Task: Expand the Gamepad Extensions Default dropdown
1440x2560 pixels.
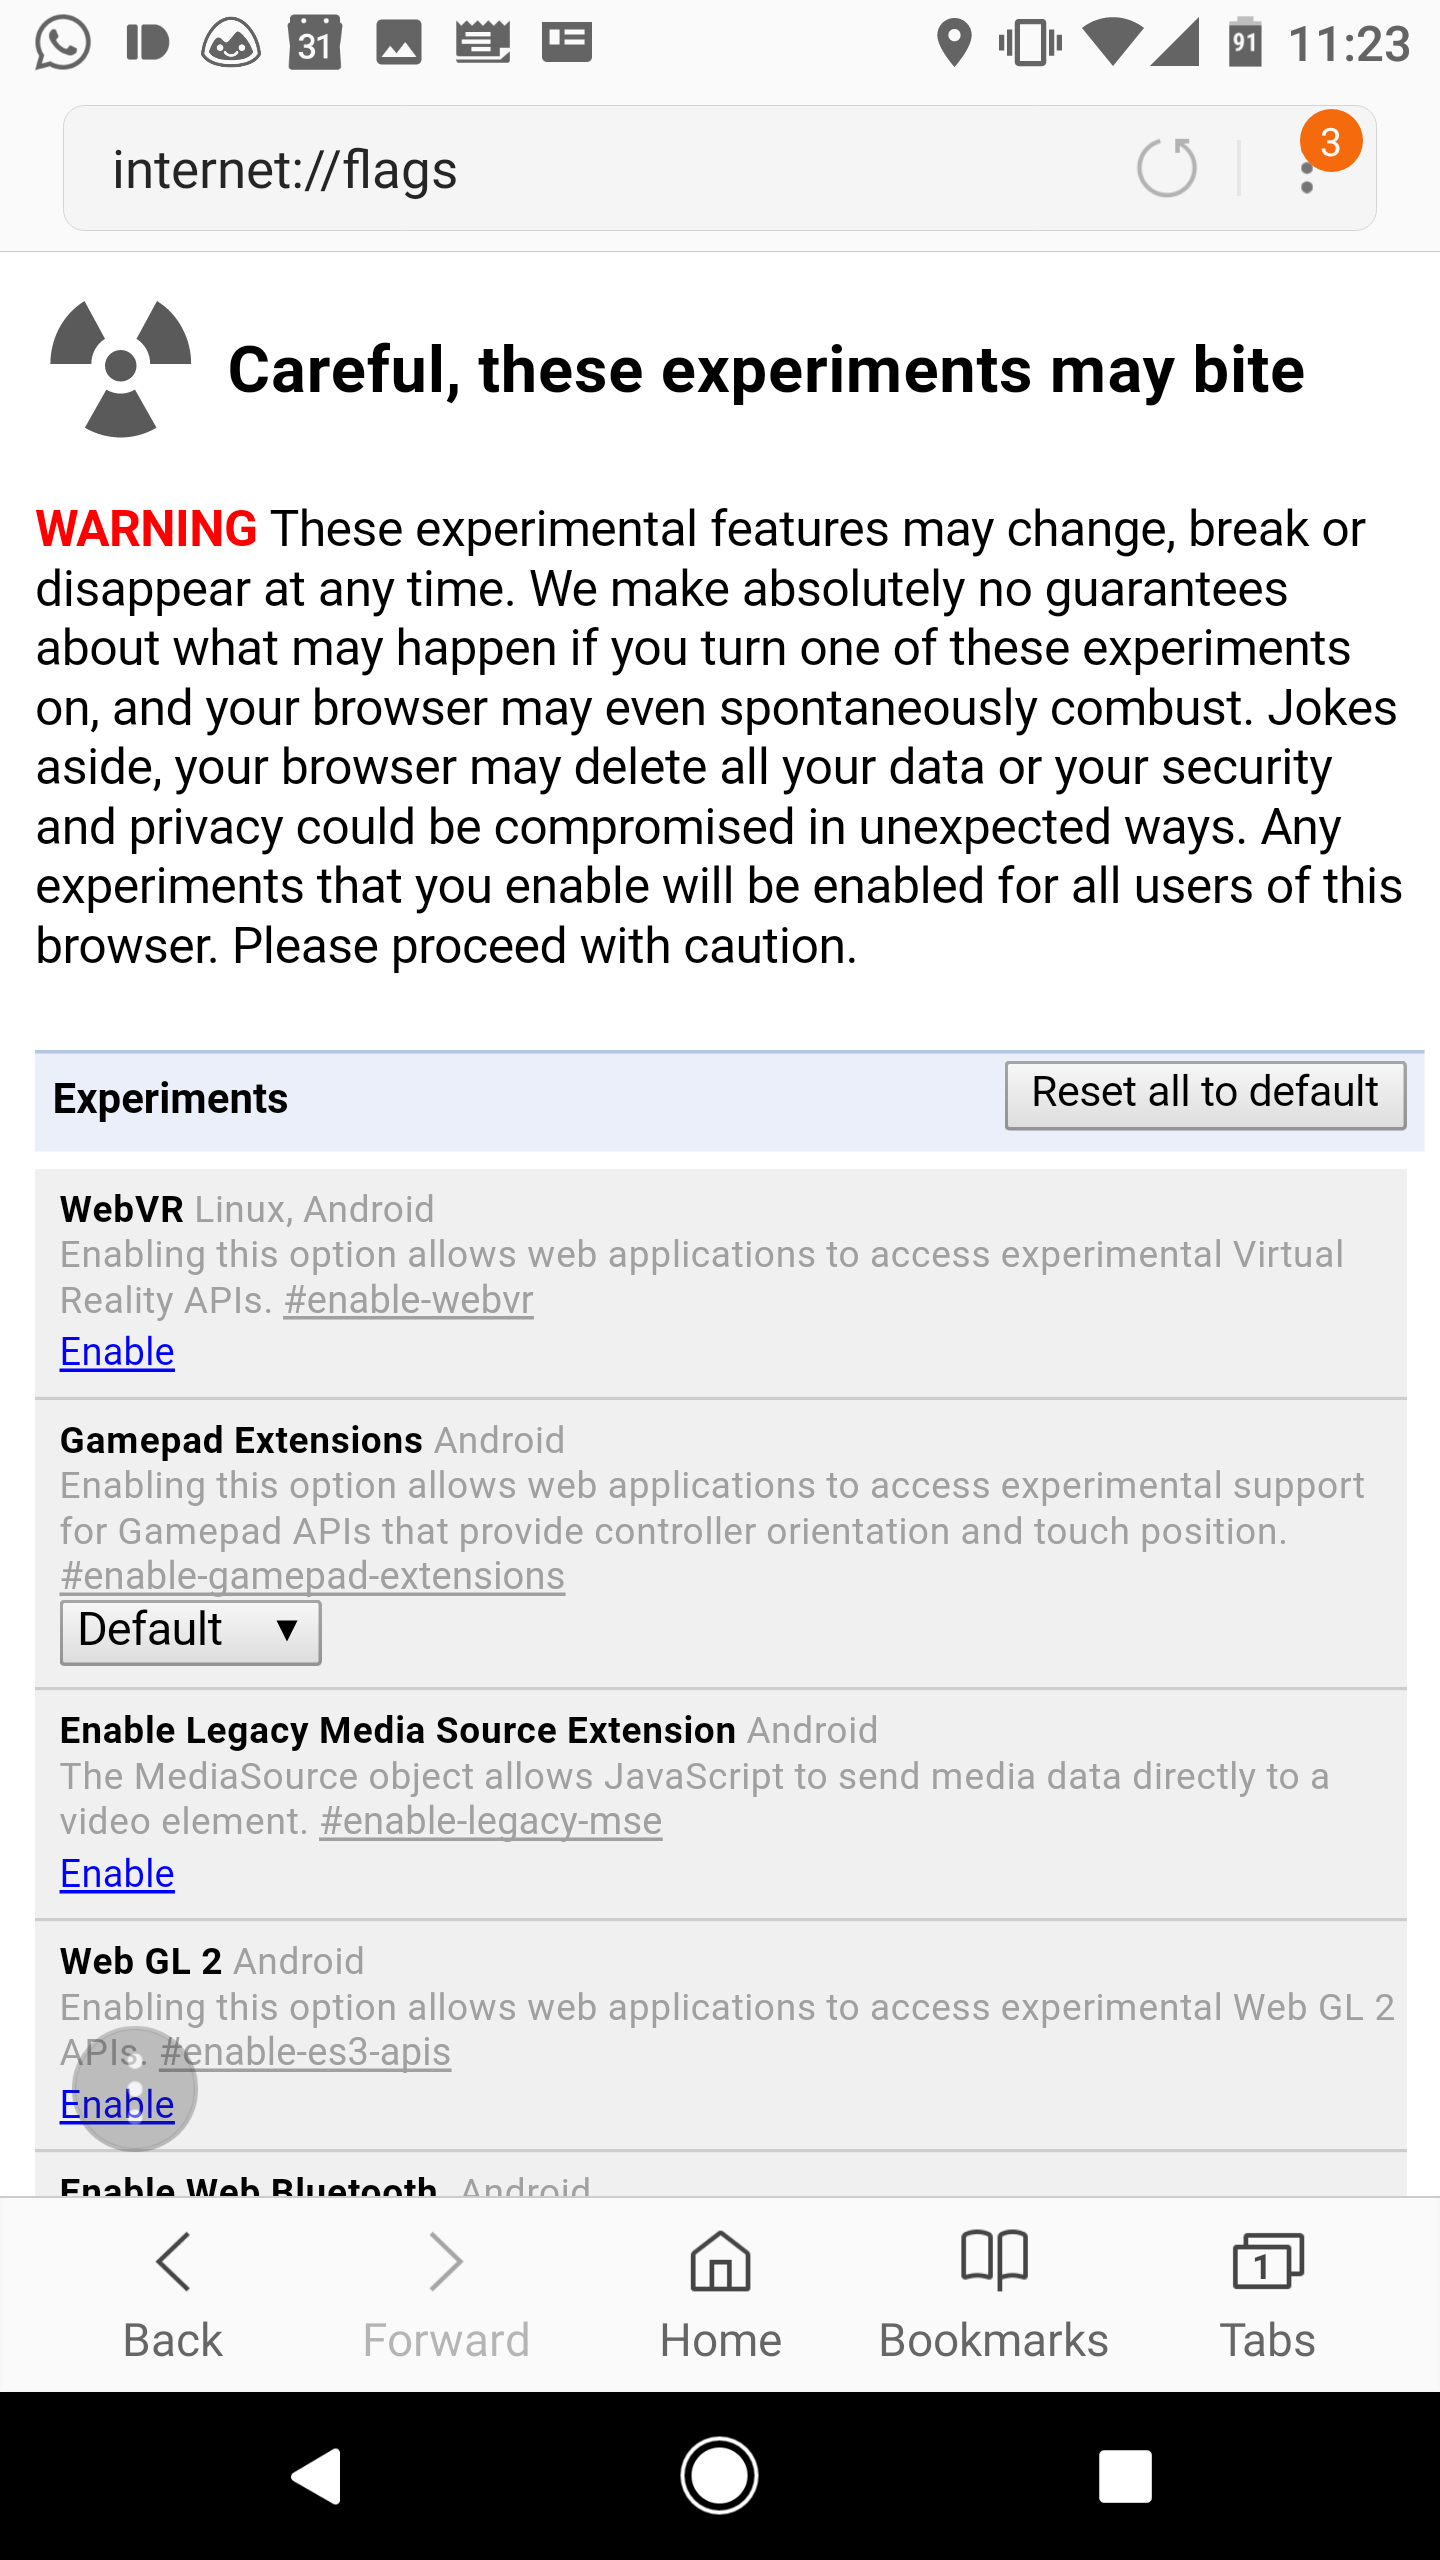Action: click(190, 1632)
